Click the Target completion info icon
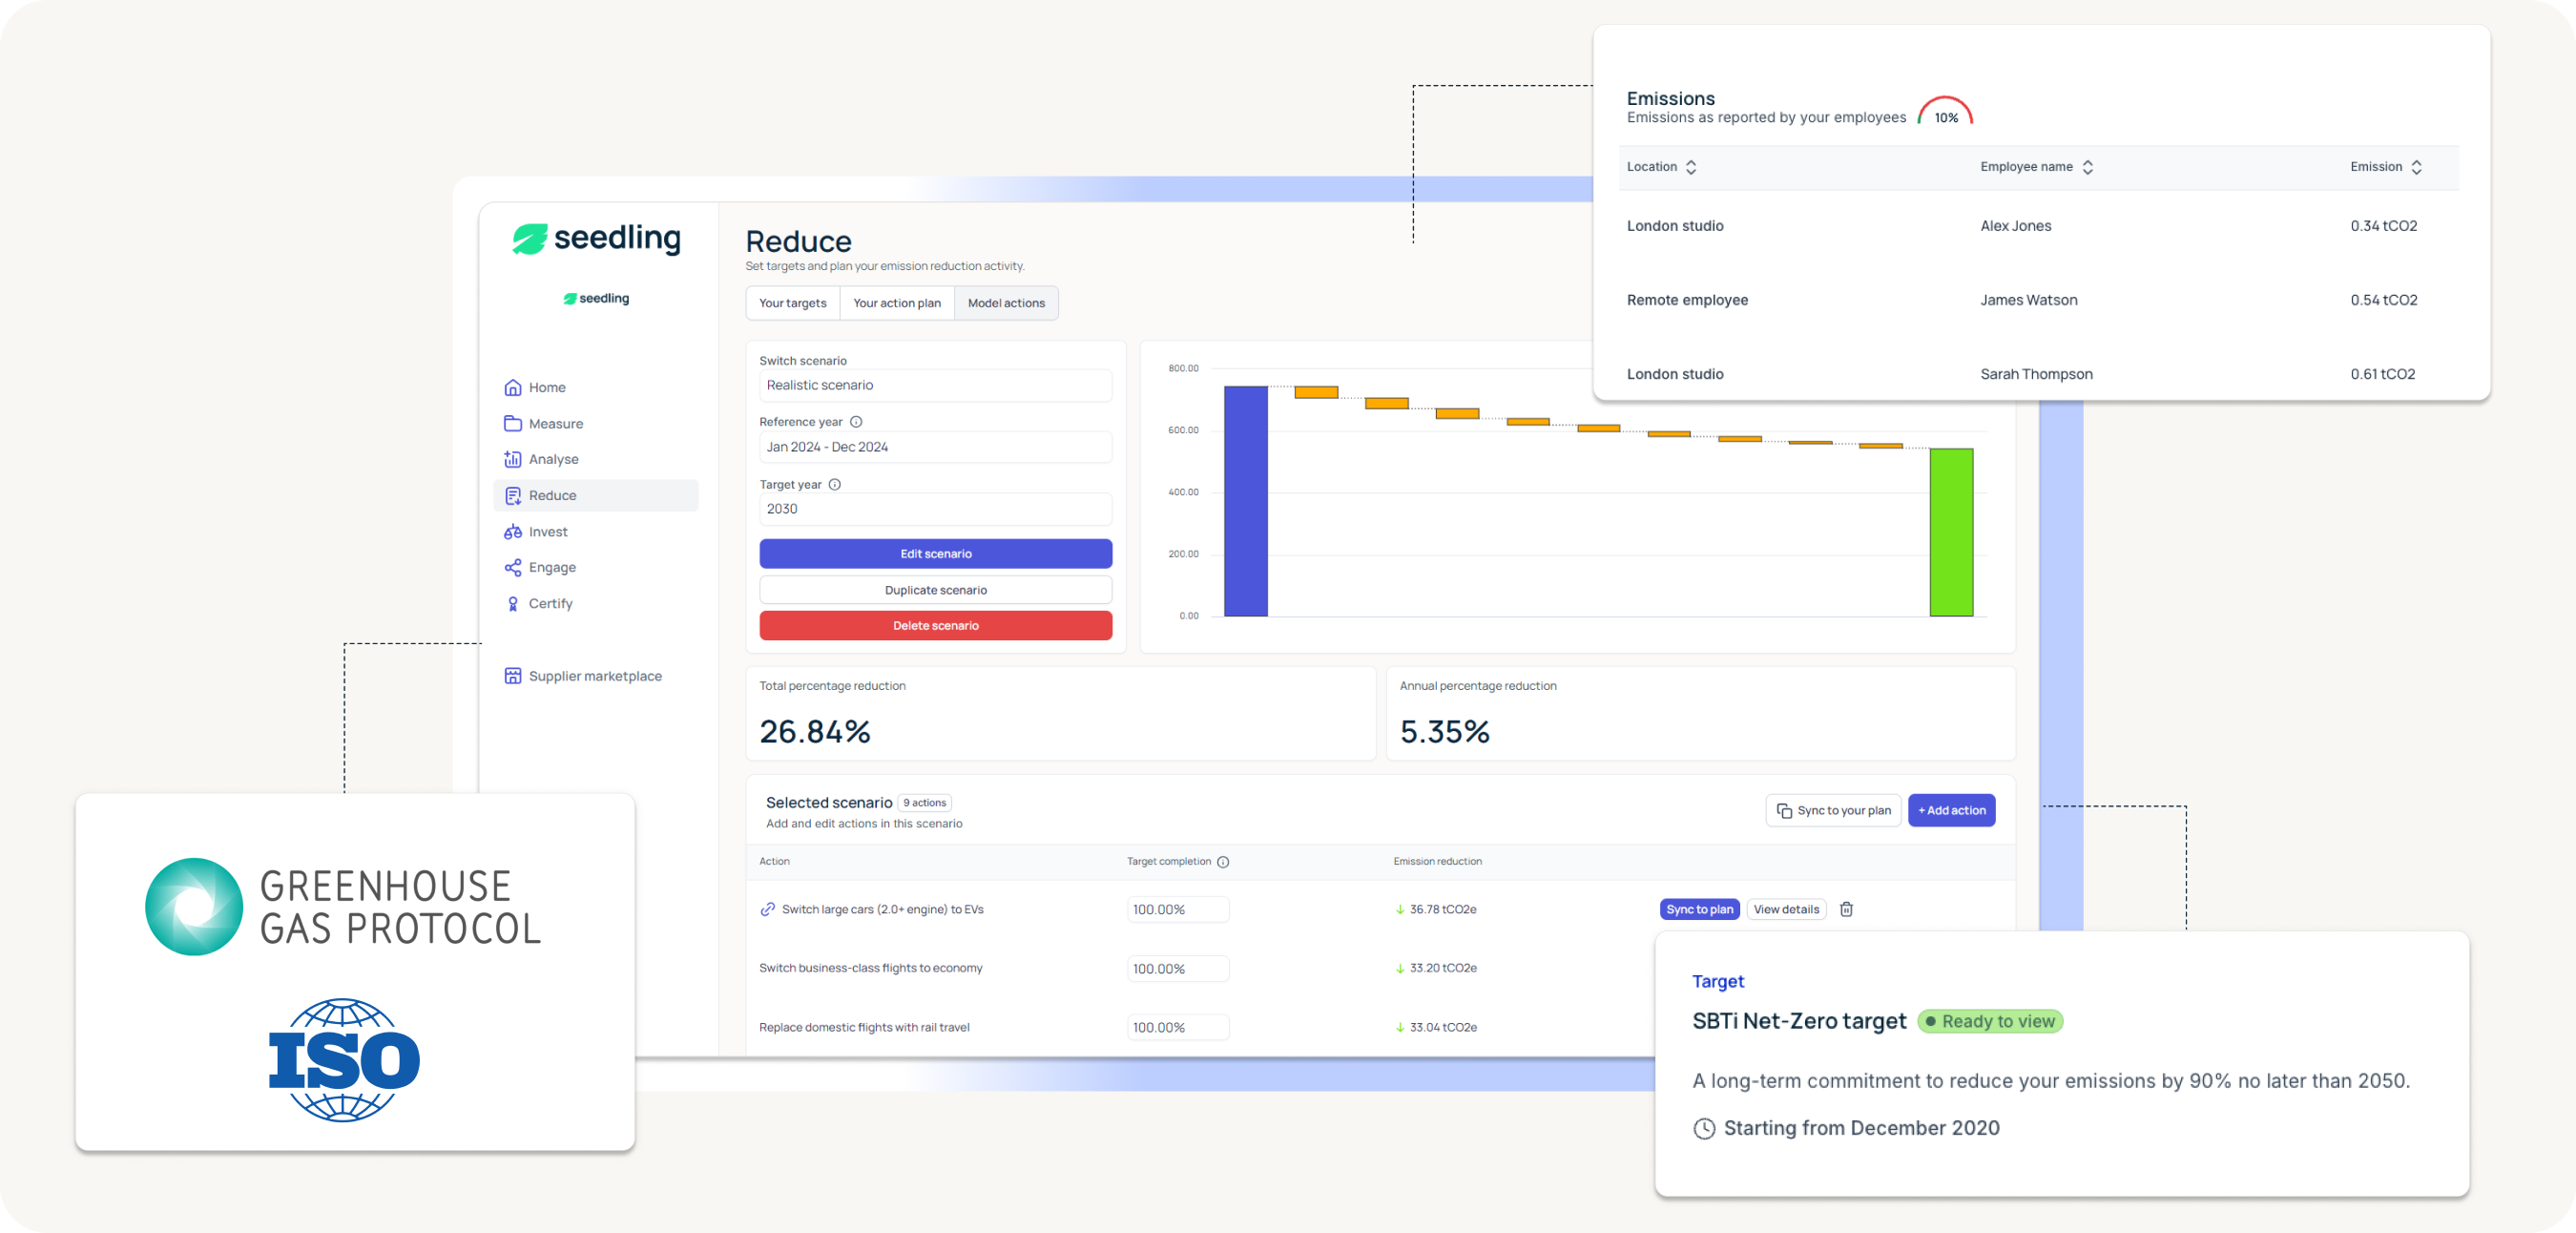Image resolution: width=2576 pixels, height=1233 pixels. pos(1223,861)
